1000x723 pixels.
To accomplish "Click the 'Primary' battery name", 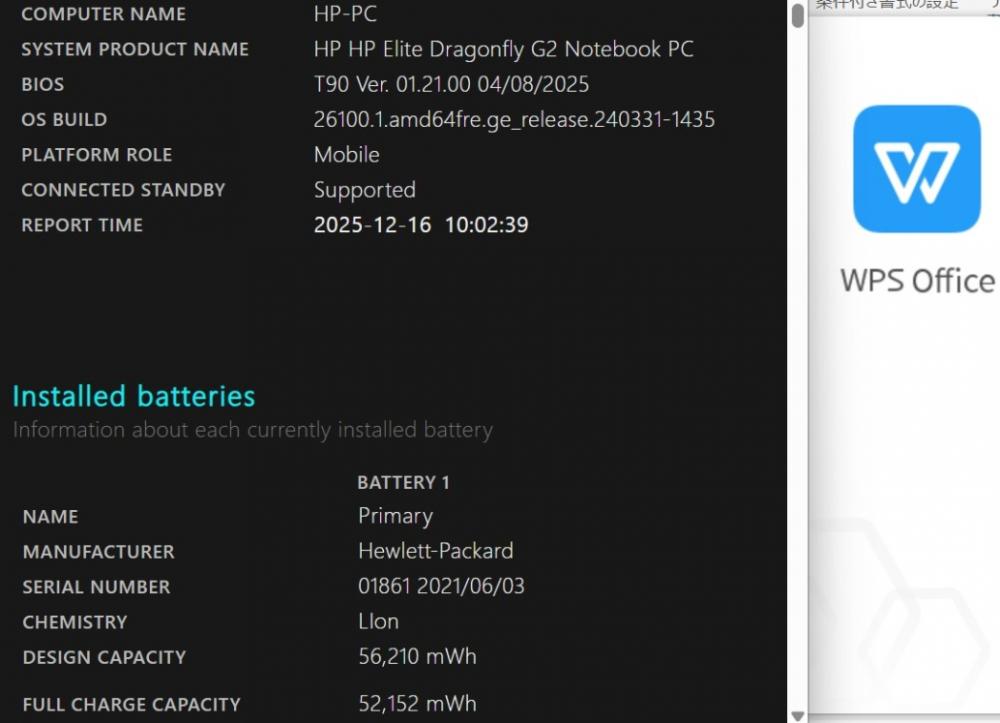I will tap(395, 516).
